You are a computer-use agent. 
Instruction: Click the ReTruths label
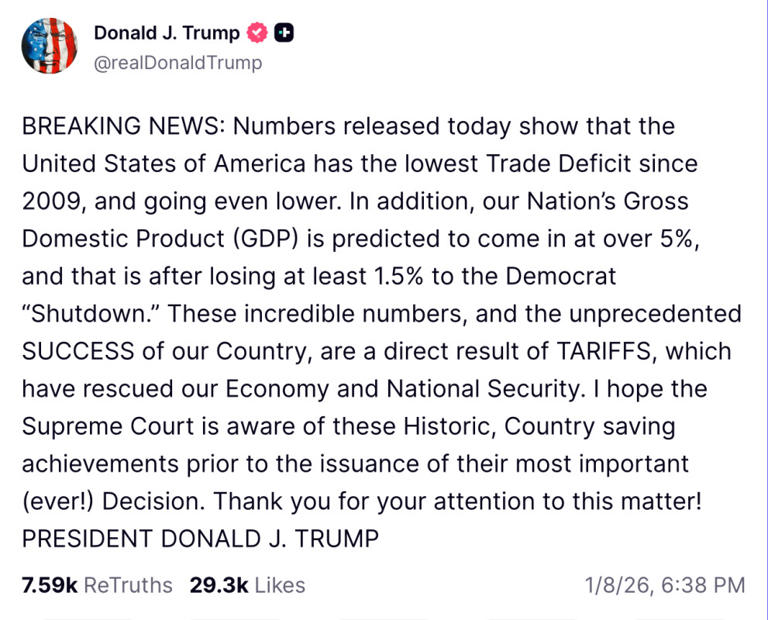pos(128,585)
